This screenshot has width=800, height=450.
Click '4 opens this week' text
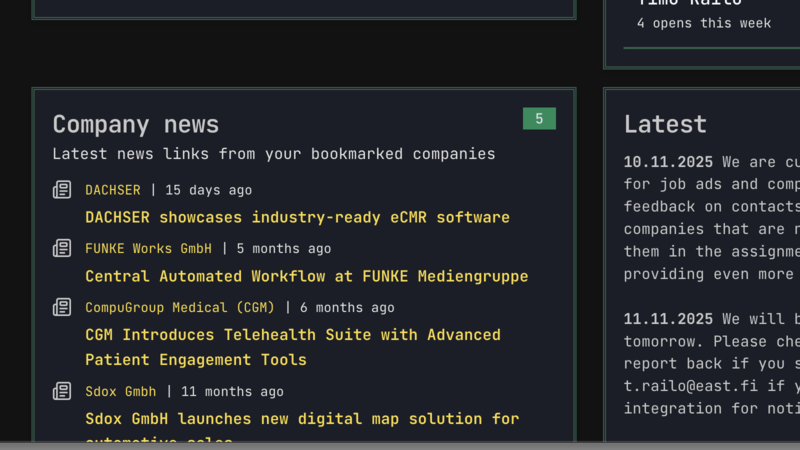pyautogui.click(x=704, y=23)
